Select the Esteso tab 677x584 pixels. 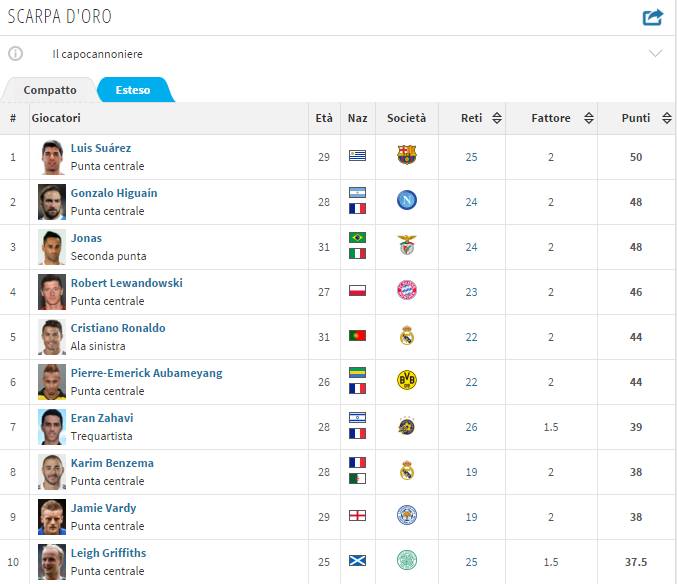pyautogui.click(x=133, y=90)
